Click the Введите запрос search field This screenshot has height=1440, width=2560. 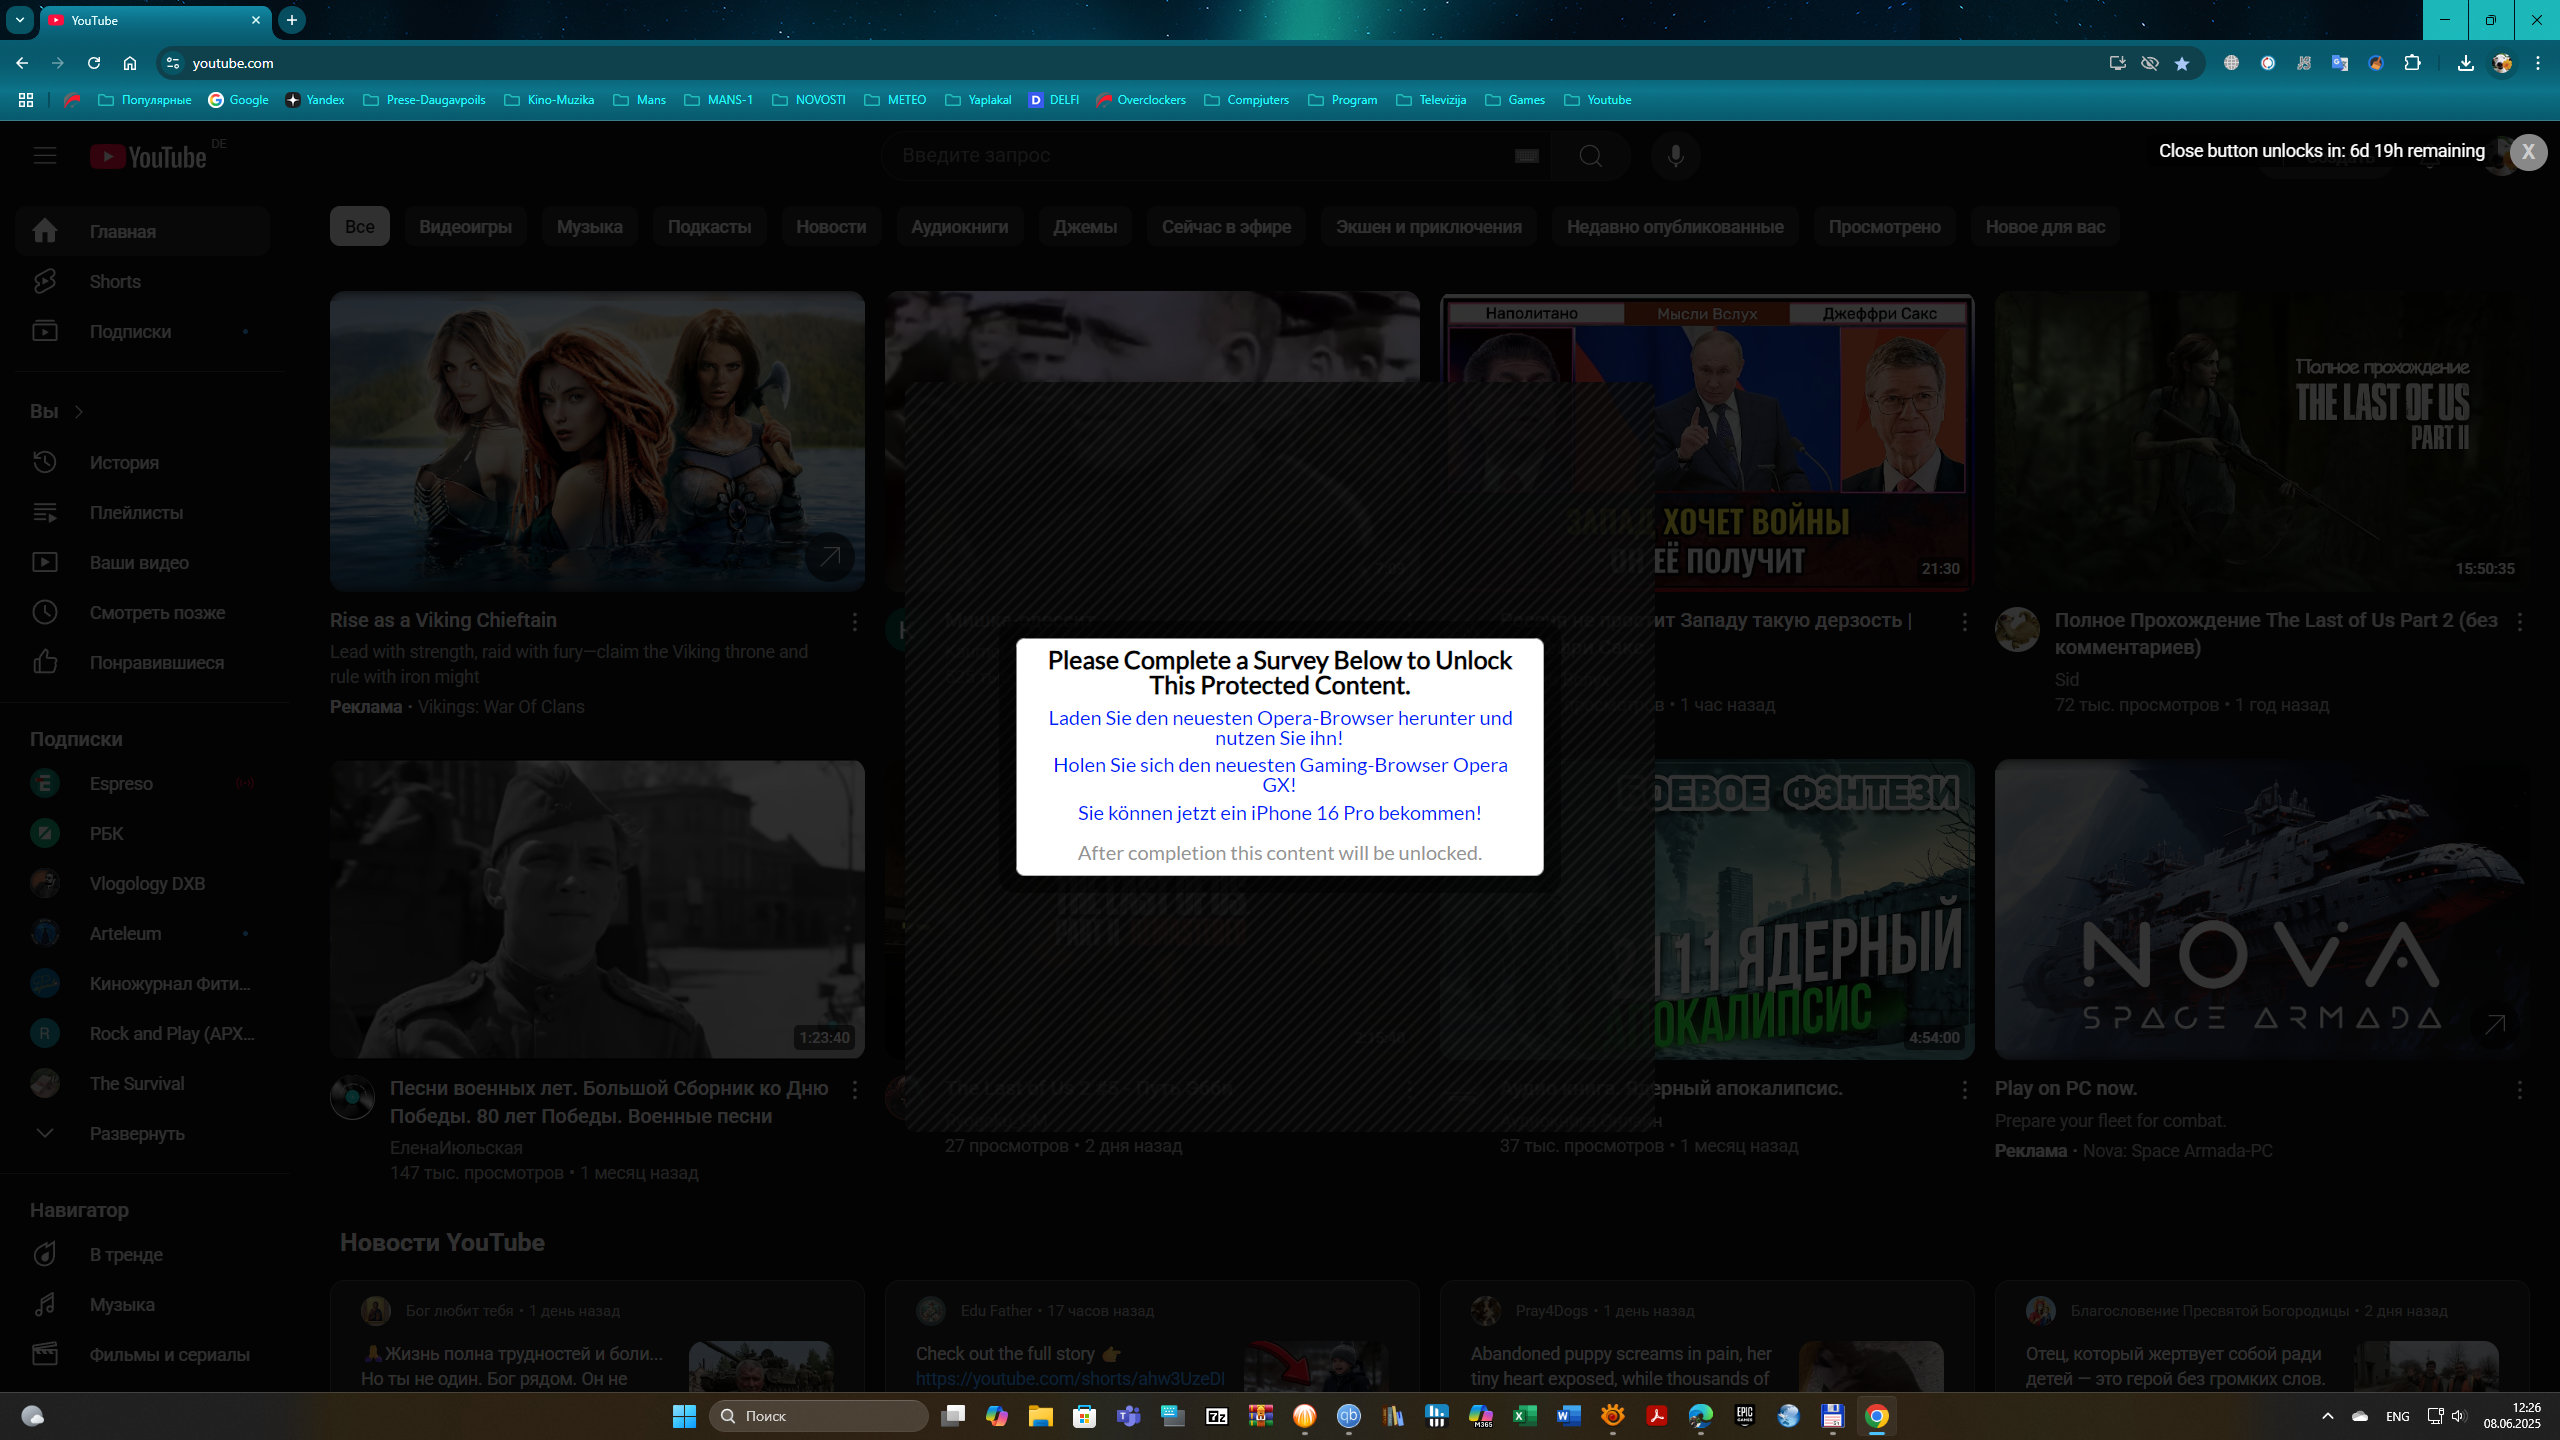click(1200, 156)
